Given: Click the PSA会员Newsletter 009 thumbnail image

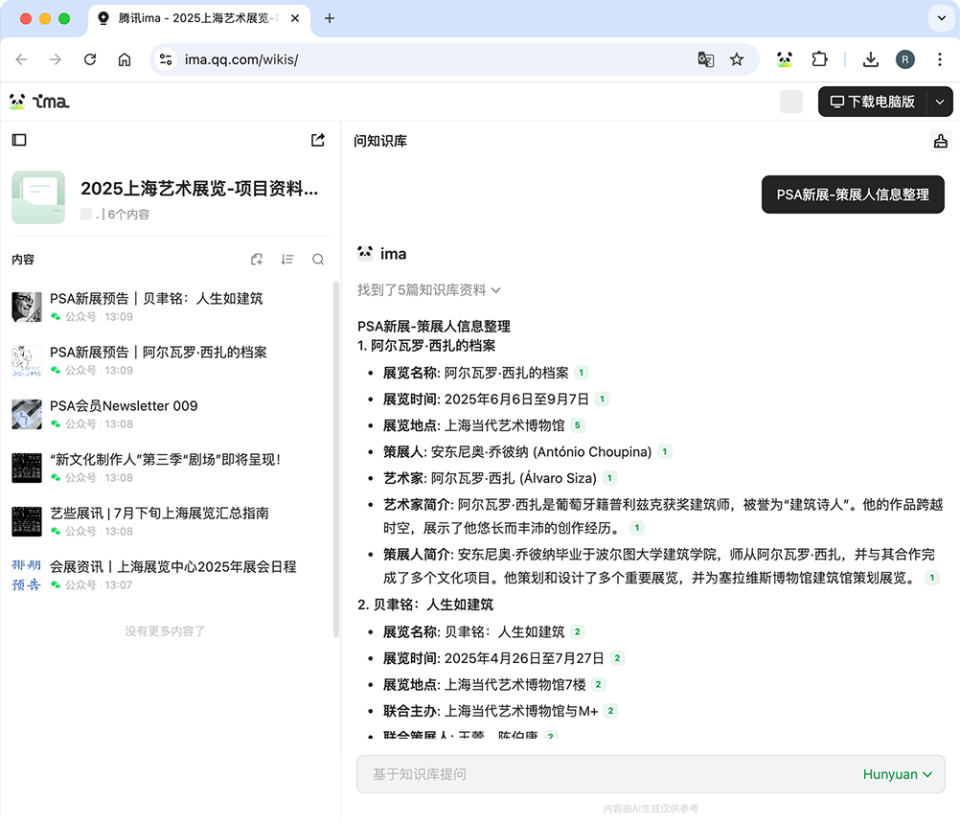Looking at the screenshot, I should click(x=26, y=413).
